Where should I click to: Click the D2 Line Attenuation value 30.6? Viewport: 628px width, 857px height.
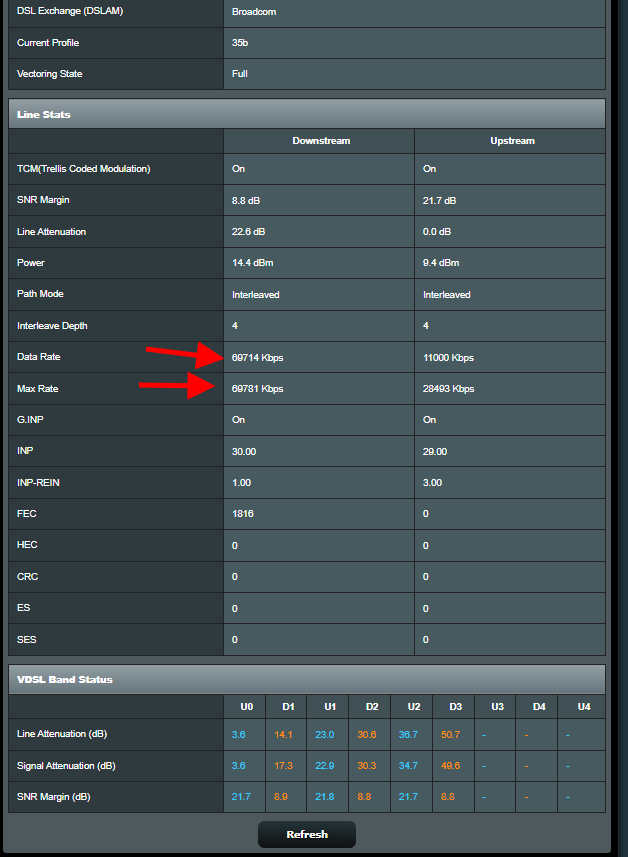pyautogui.click(x=367, y=735)
